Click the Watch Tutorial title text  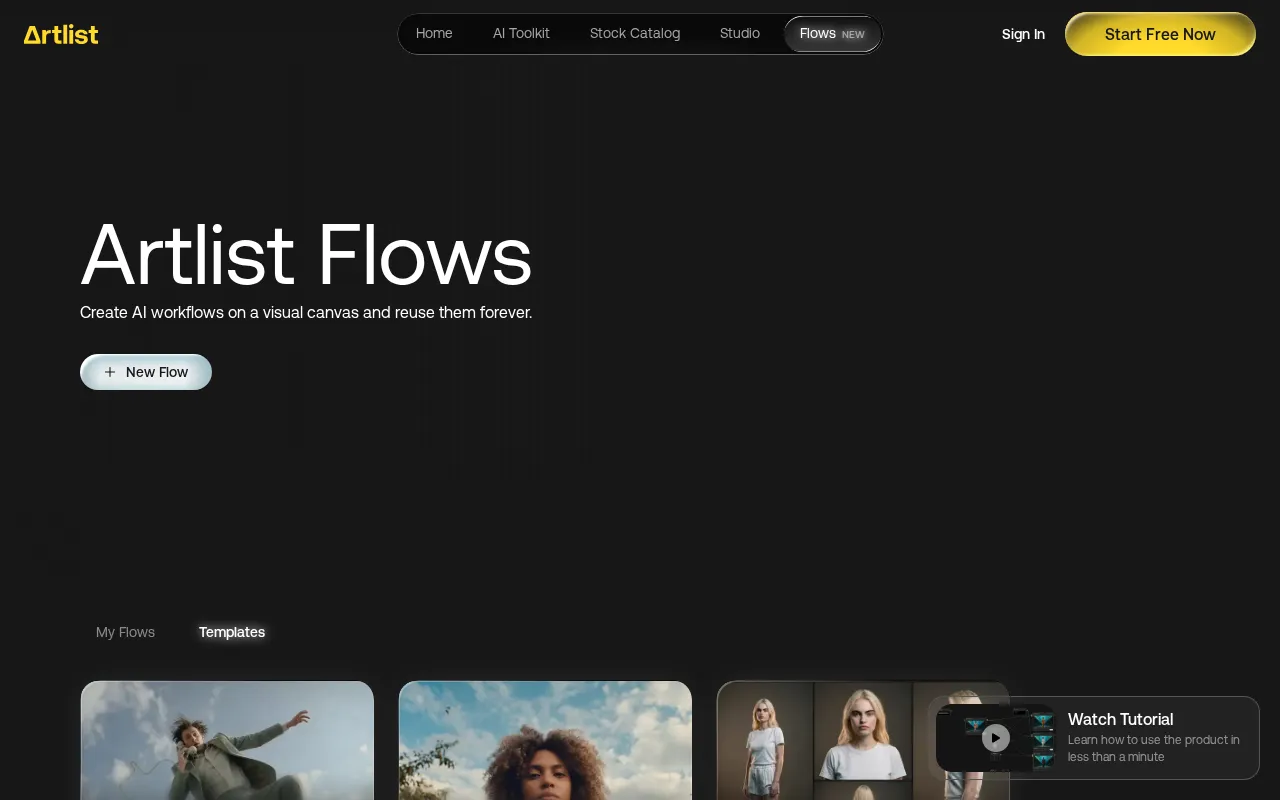click(x=1120, y=719)
